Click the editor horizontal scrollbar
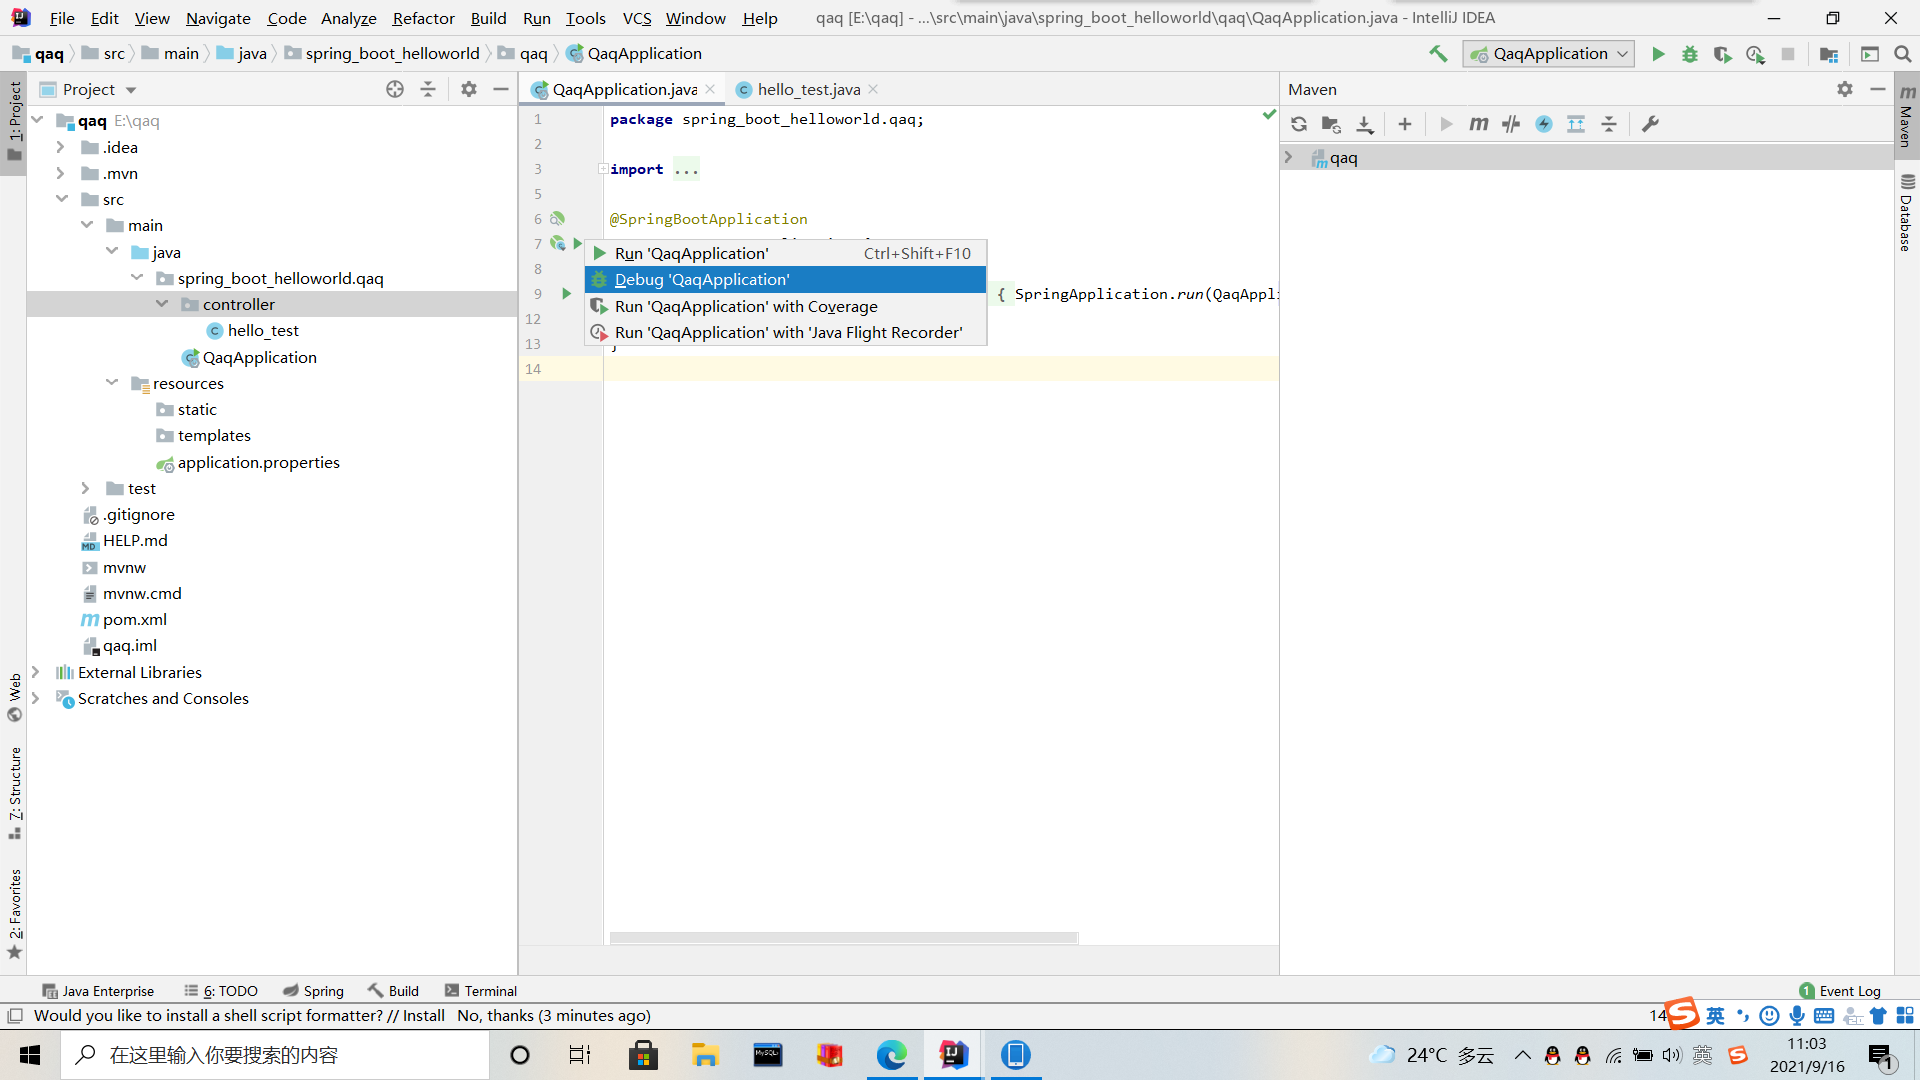Image resolution: width=1920 pixels, height=1080 pixels. (843, 938)
